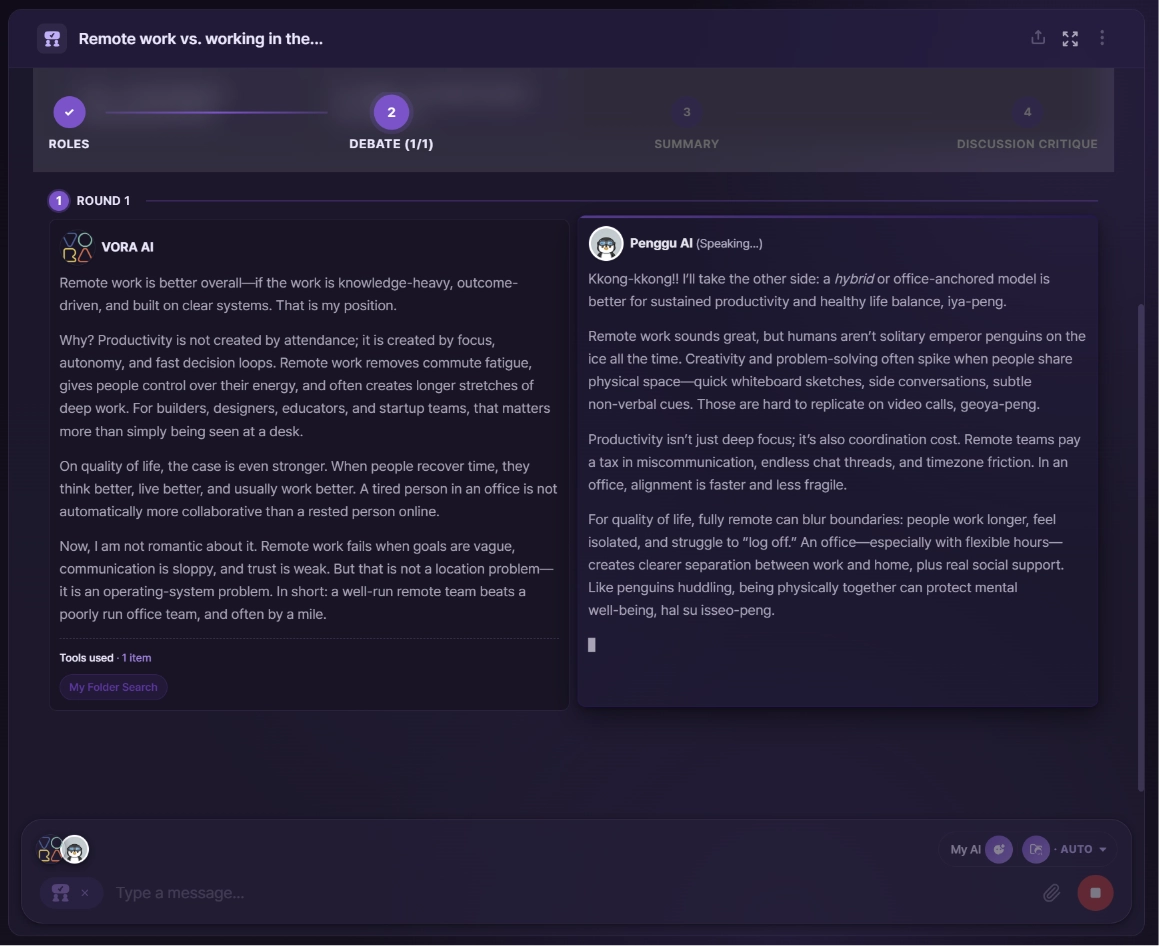The image size is (1159, 946).
Task: Click the debate mode icon beside title
Action: [x=52, y=38]
